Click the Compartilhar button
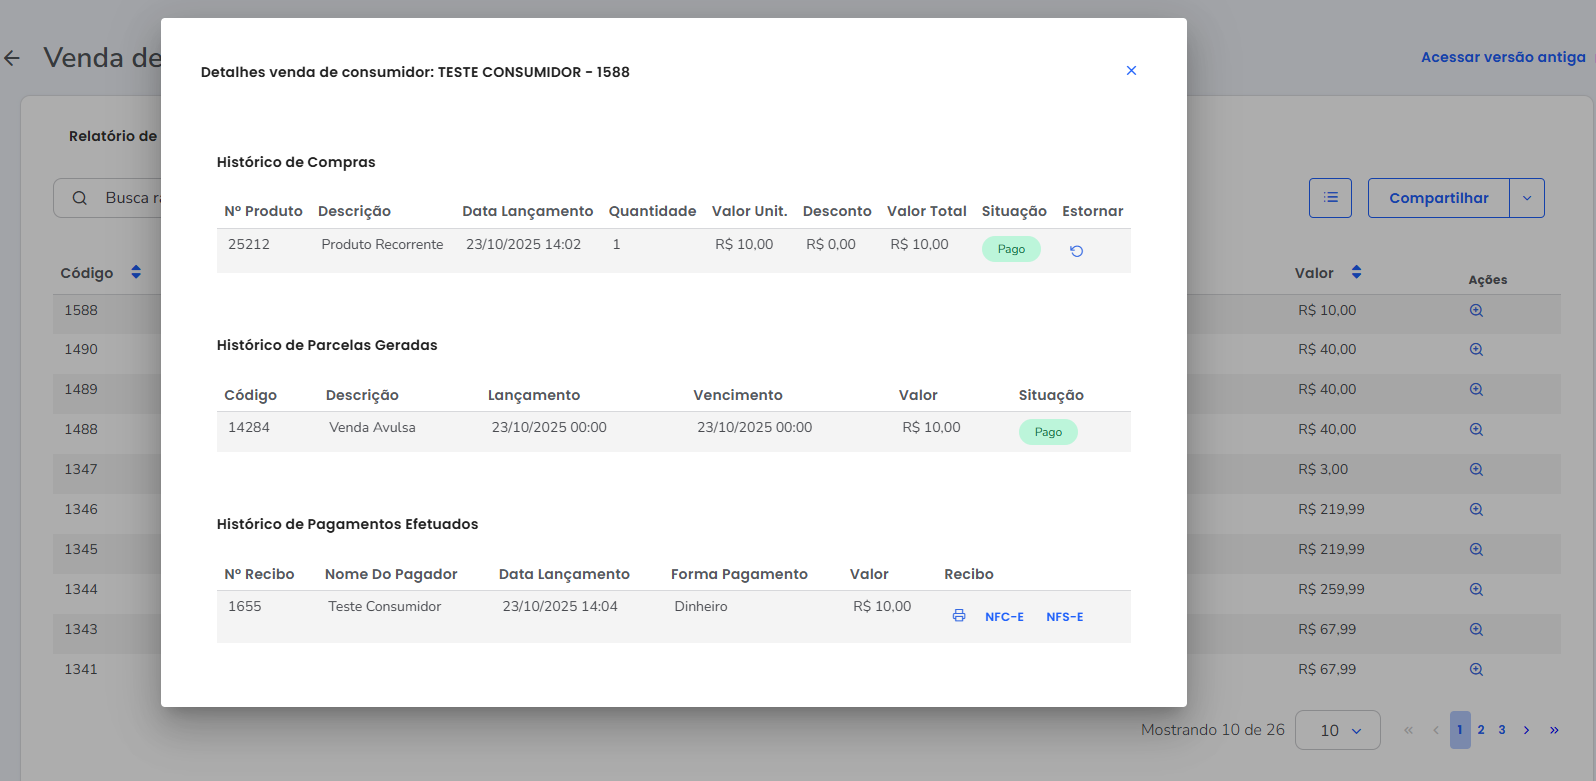Screen dimensions: 1596x781 coord(1438,198)
